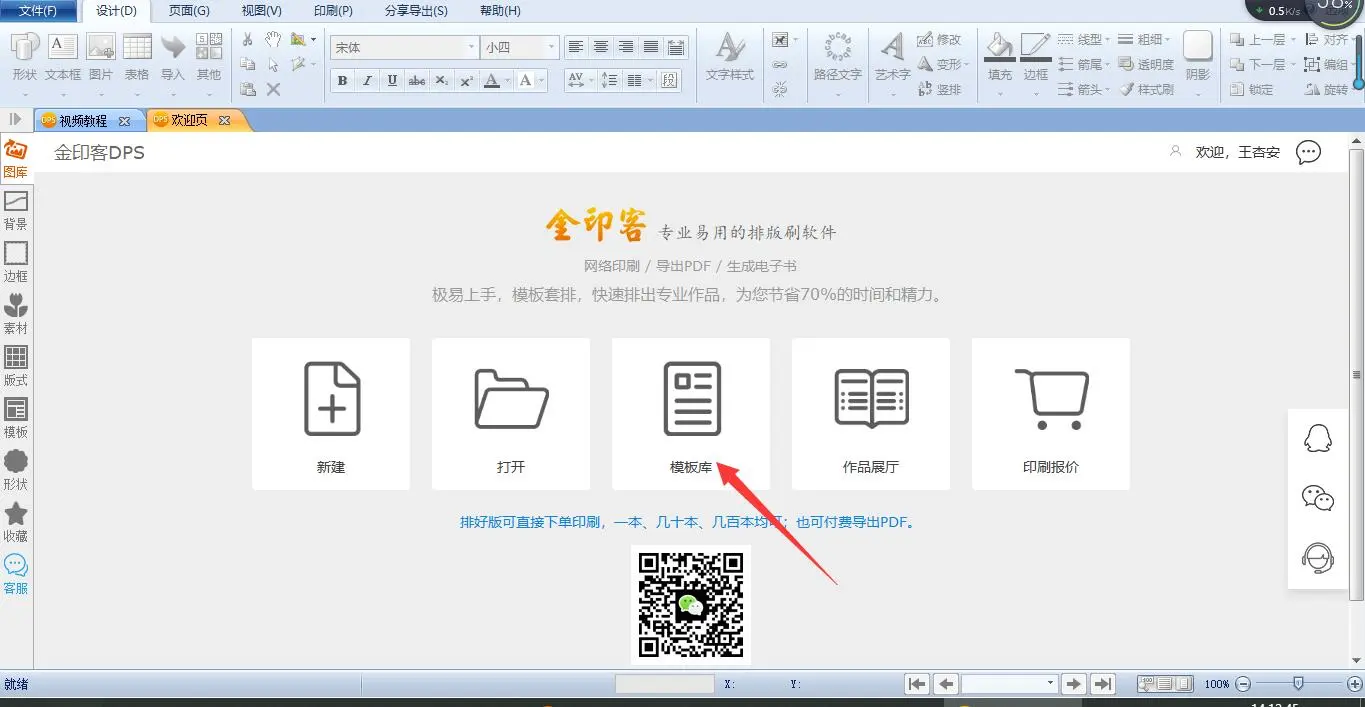Image resolution: width=1365 pixels, height=707 pixels.
Task: Click the blue print-order PDF export link
Action: 689,522
